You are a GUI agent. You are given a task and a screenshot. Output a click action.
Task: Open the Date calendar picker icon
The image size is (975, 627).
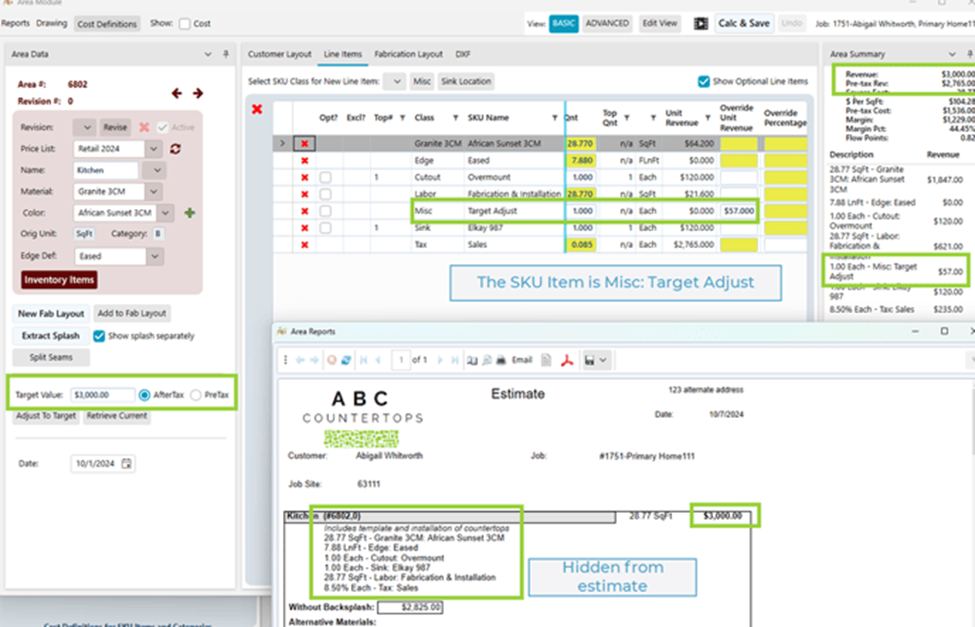[x=126, y=463]
